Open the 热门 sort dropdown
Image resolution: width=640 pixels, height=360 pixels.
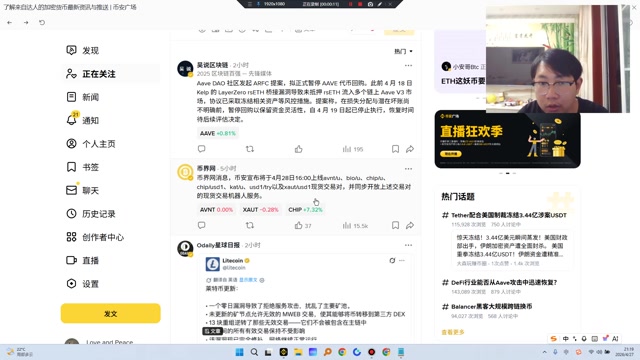403,51
